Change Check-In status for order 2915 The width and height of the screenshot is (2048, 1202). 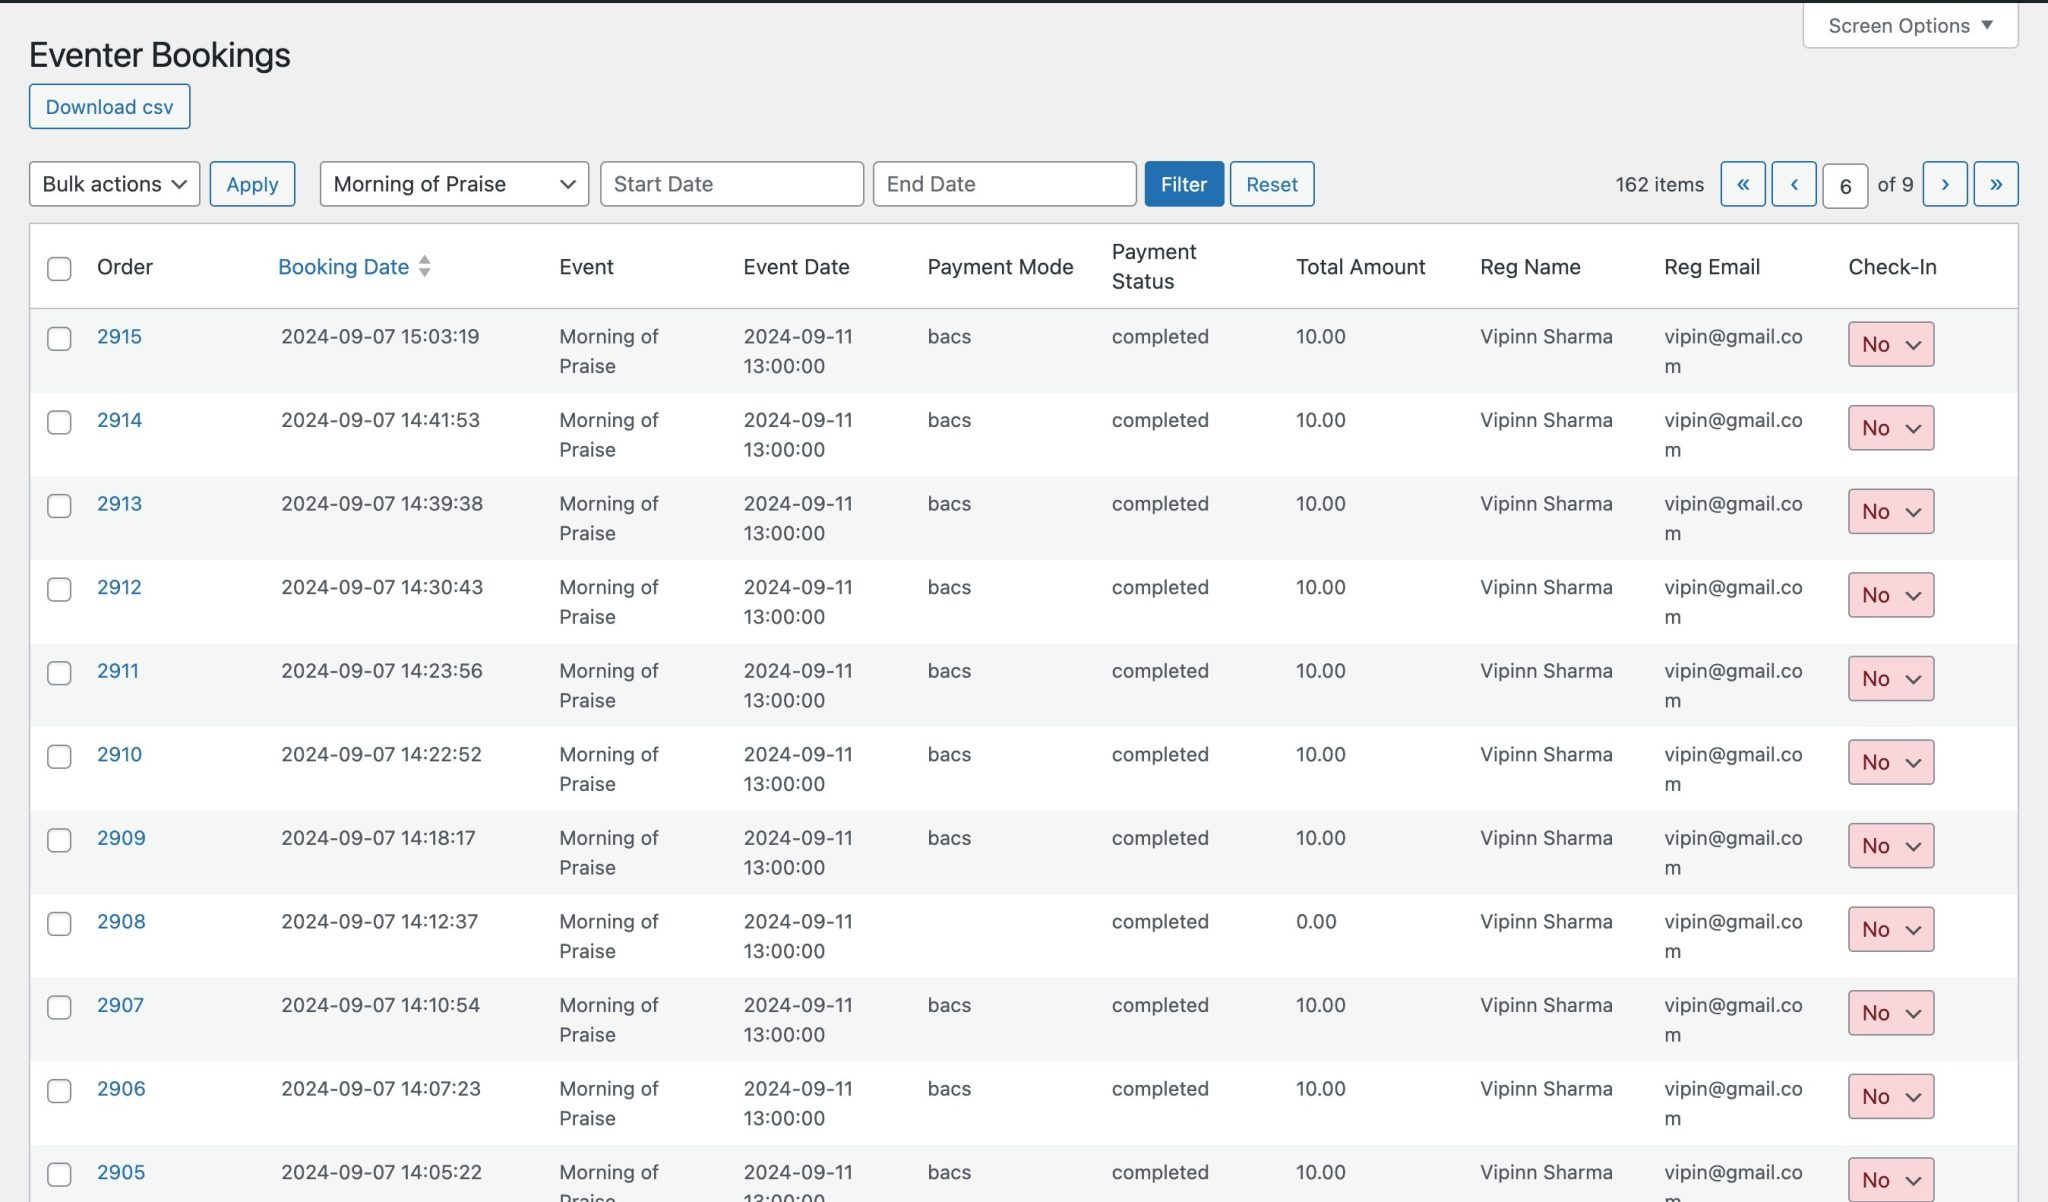[x=1890, y=344]
